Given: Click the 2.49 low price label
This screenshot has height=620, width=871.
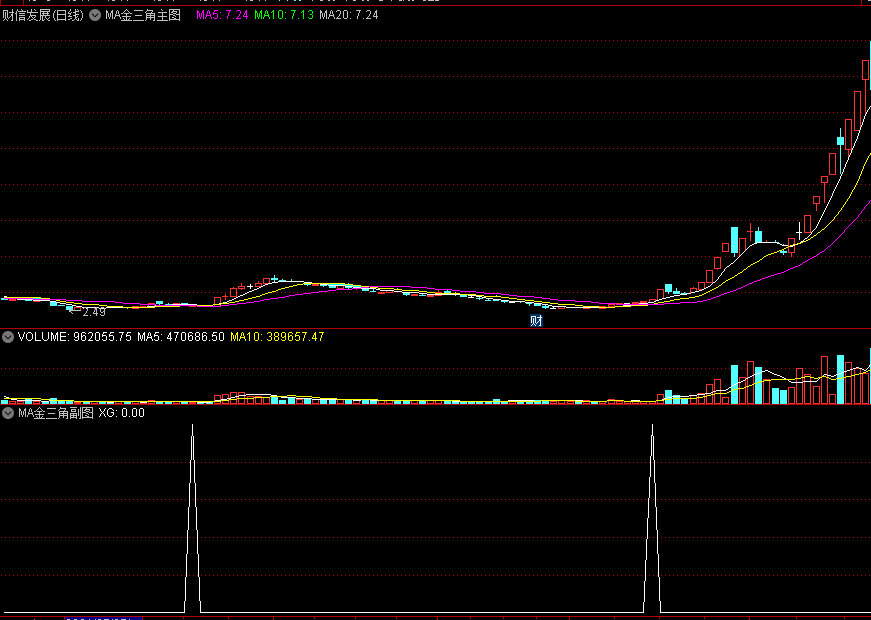Looking at the screenshot, I should coord(94,312).
